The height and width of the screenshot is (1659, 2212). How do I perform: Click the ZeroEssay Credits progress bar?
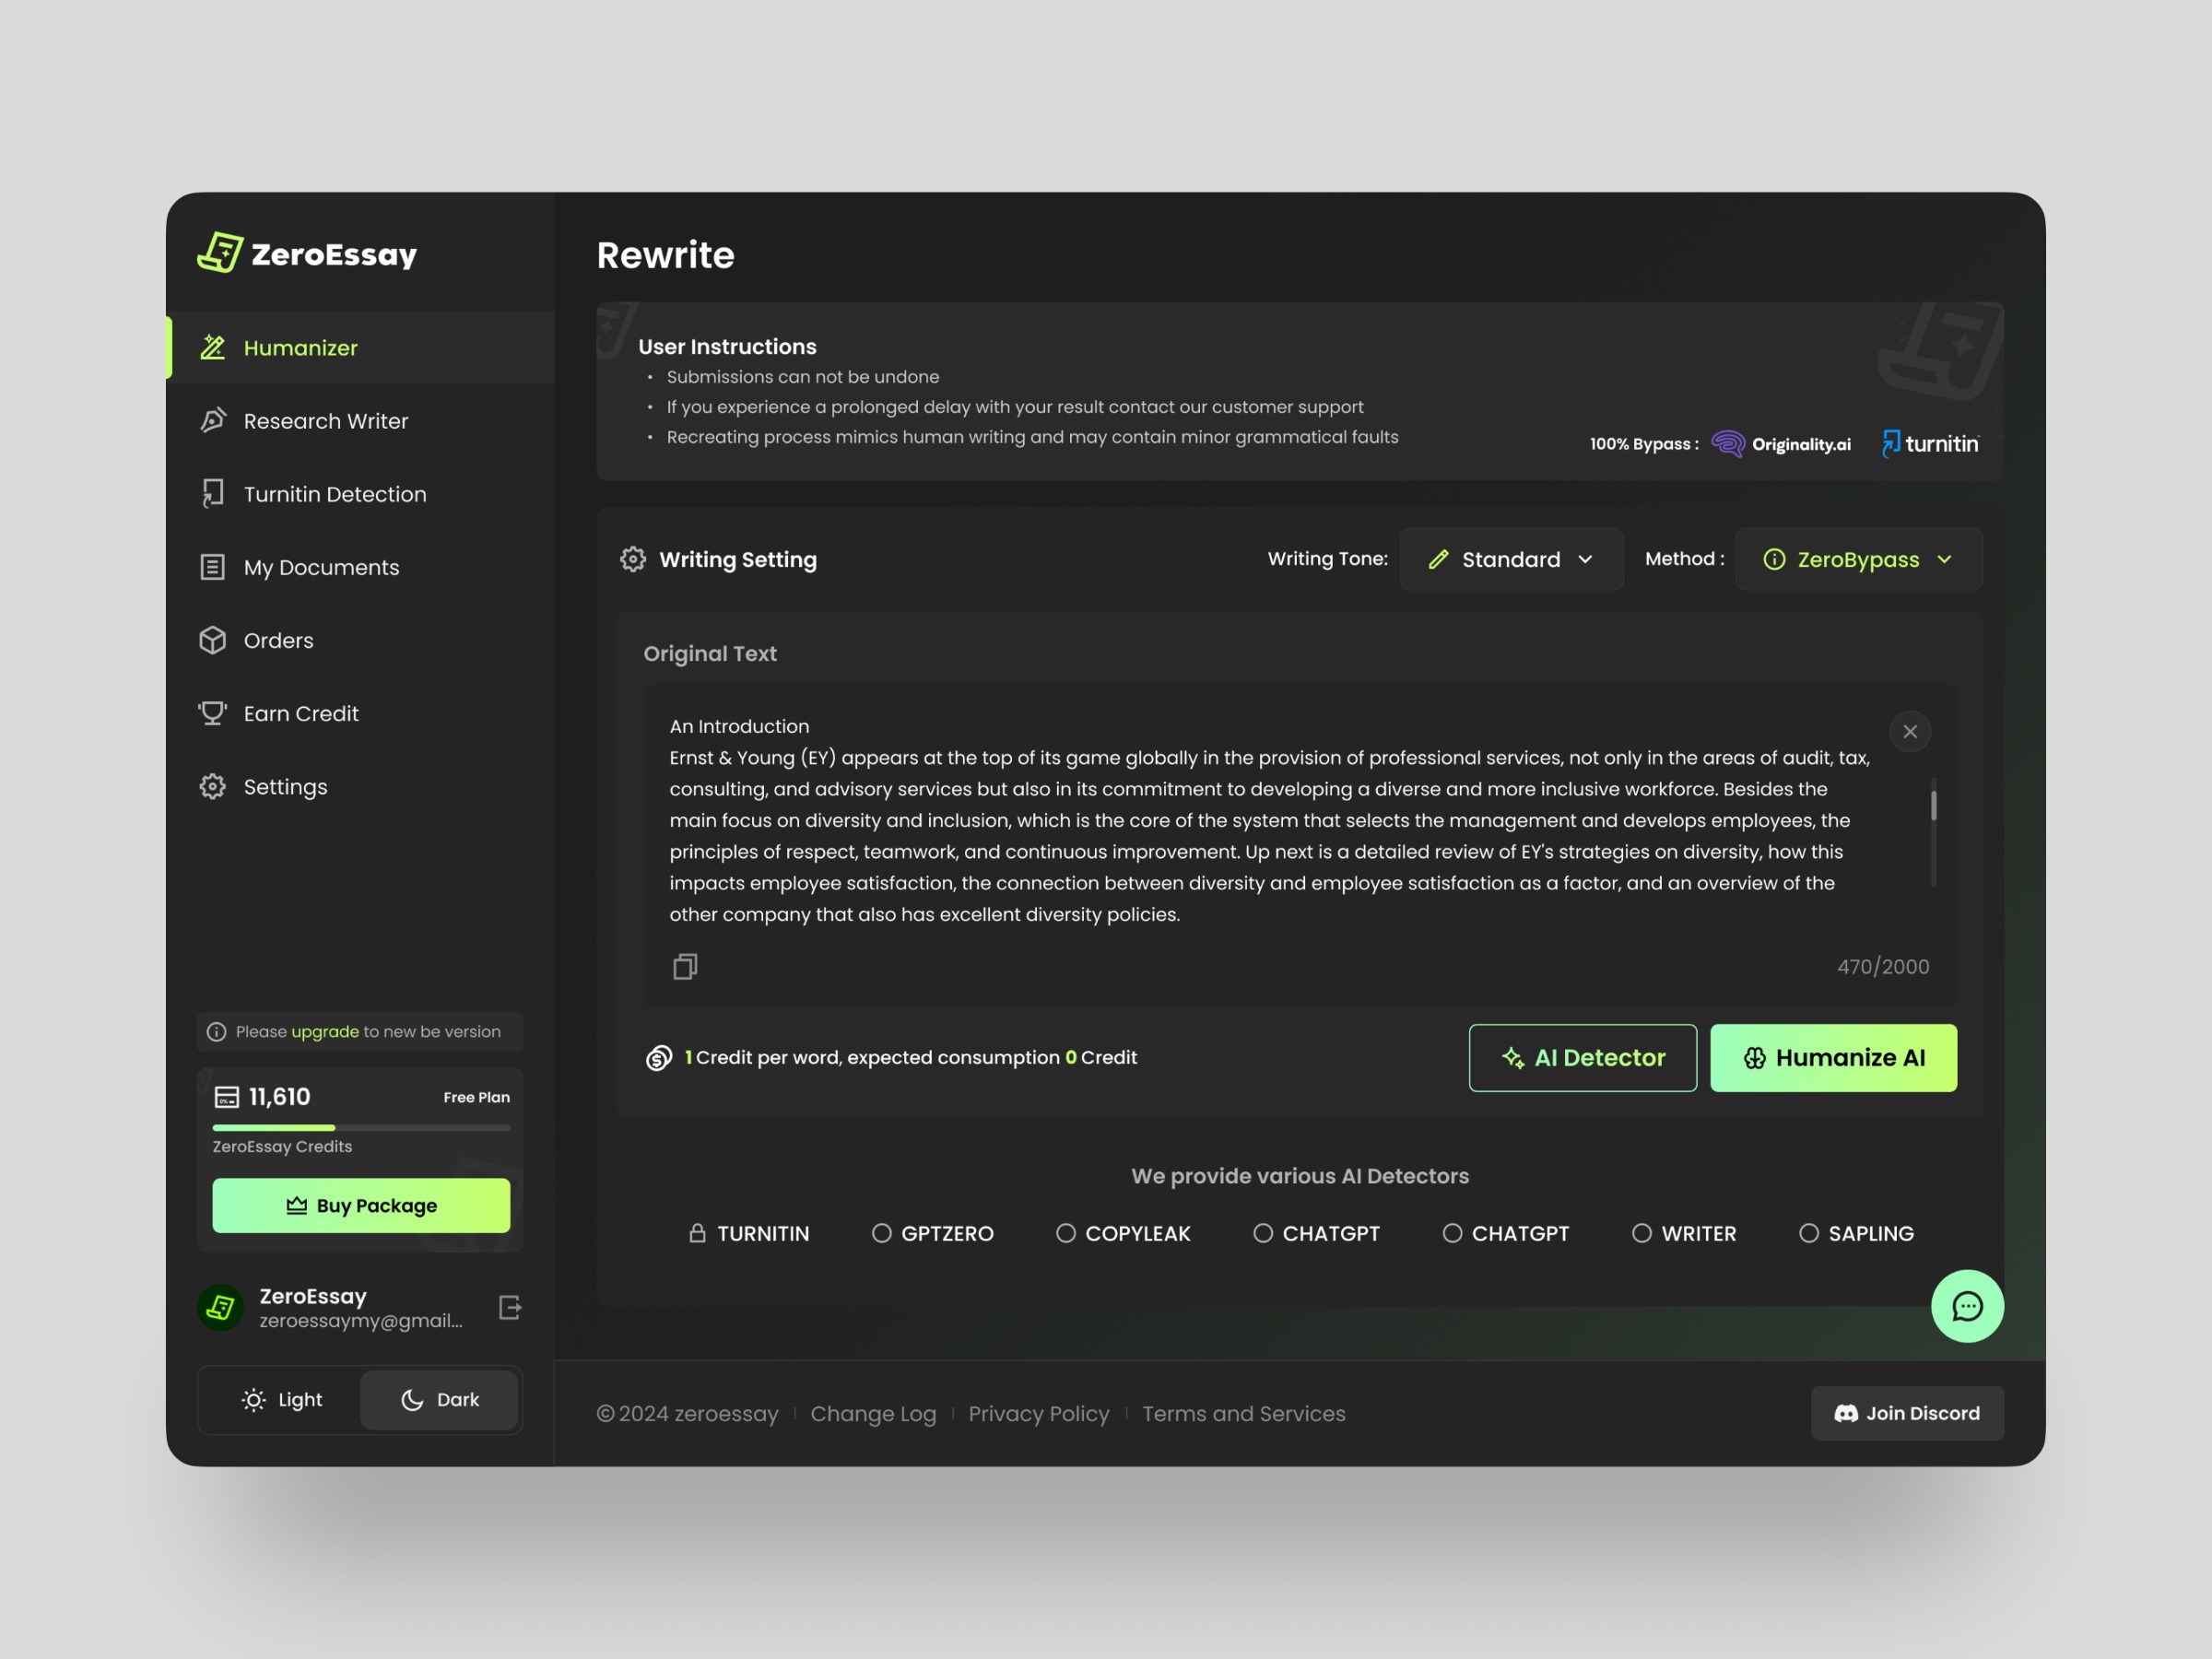point(361,1127)
